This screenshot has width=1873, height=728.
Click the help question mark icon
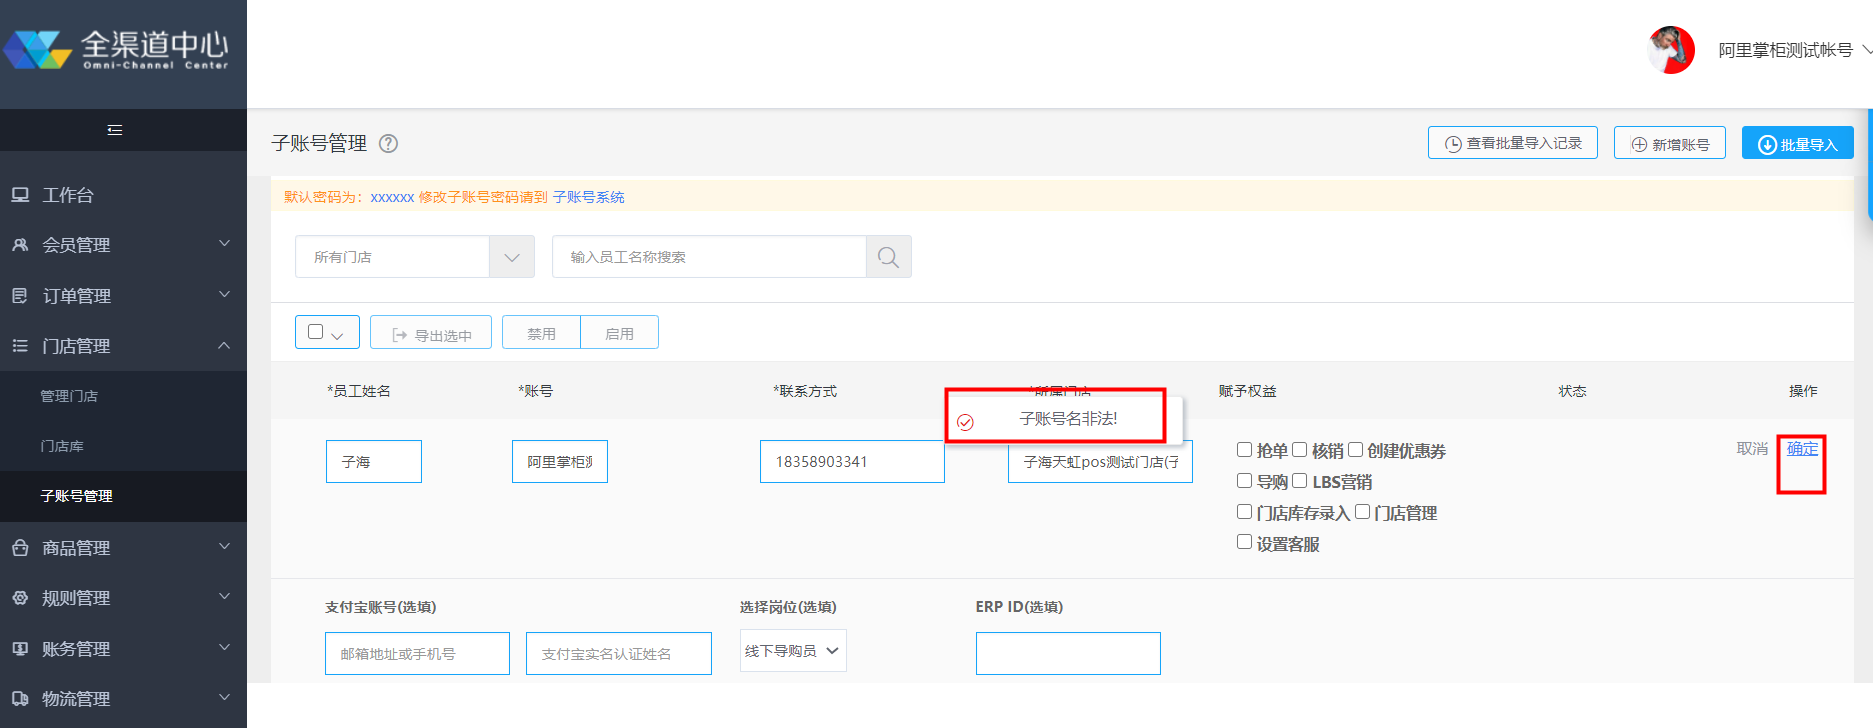pyautogui.click(x=389, y=144)
